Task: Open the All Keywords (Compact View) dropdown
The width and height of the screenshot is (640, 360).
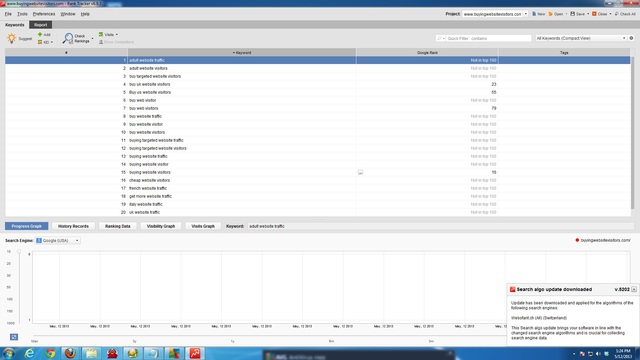Action: point(581,38)
